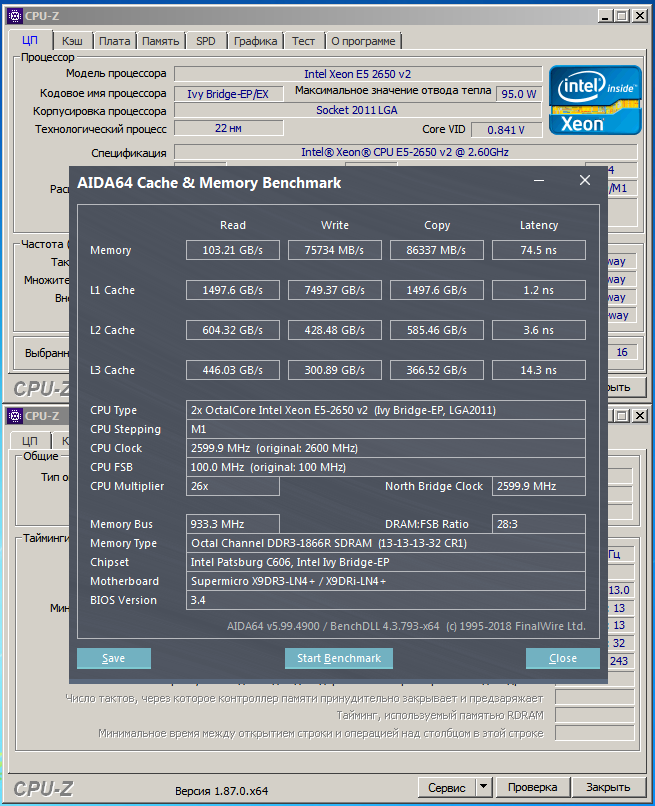Screen dimensions: 655x806
Task: Click North Bridge Clock value 2599.9 MHz
Action: [538, 486]
